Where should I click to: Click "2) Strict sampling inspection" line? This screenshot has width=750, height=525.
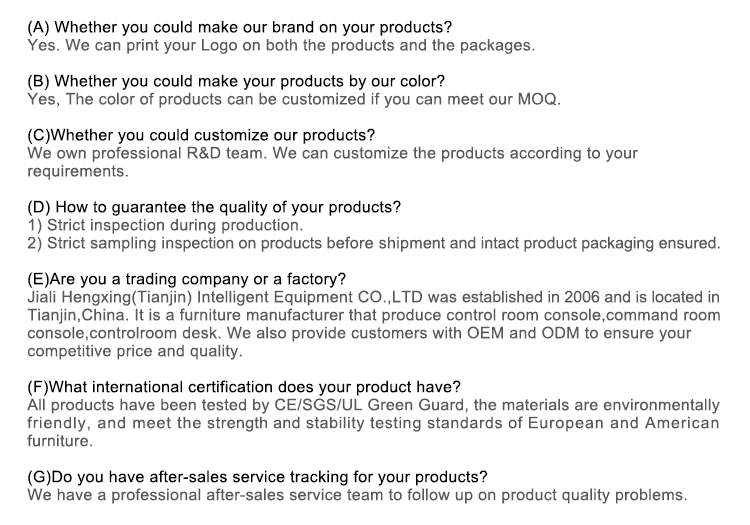(x=373, y=243)
